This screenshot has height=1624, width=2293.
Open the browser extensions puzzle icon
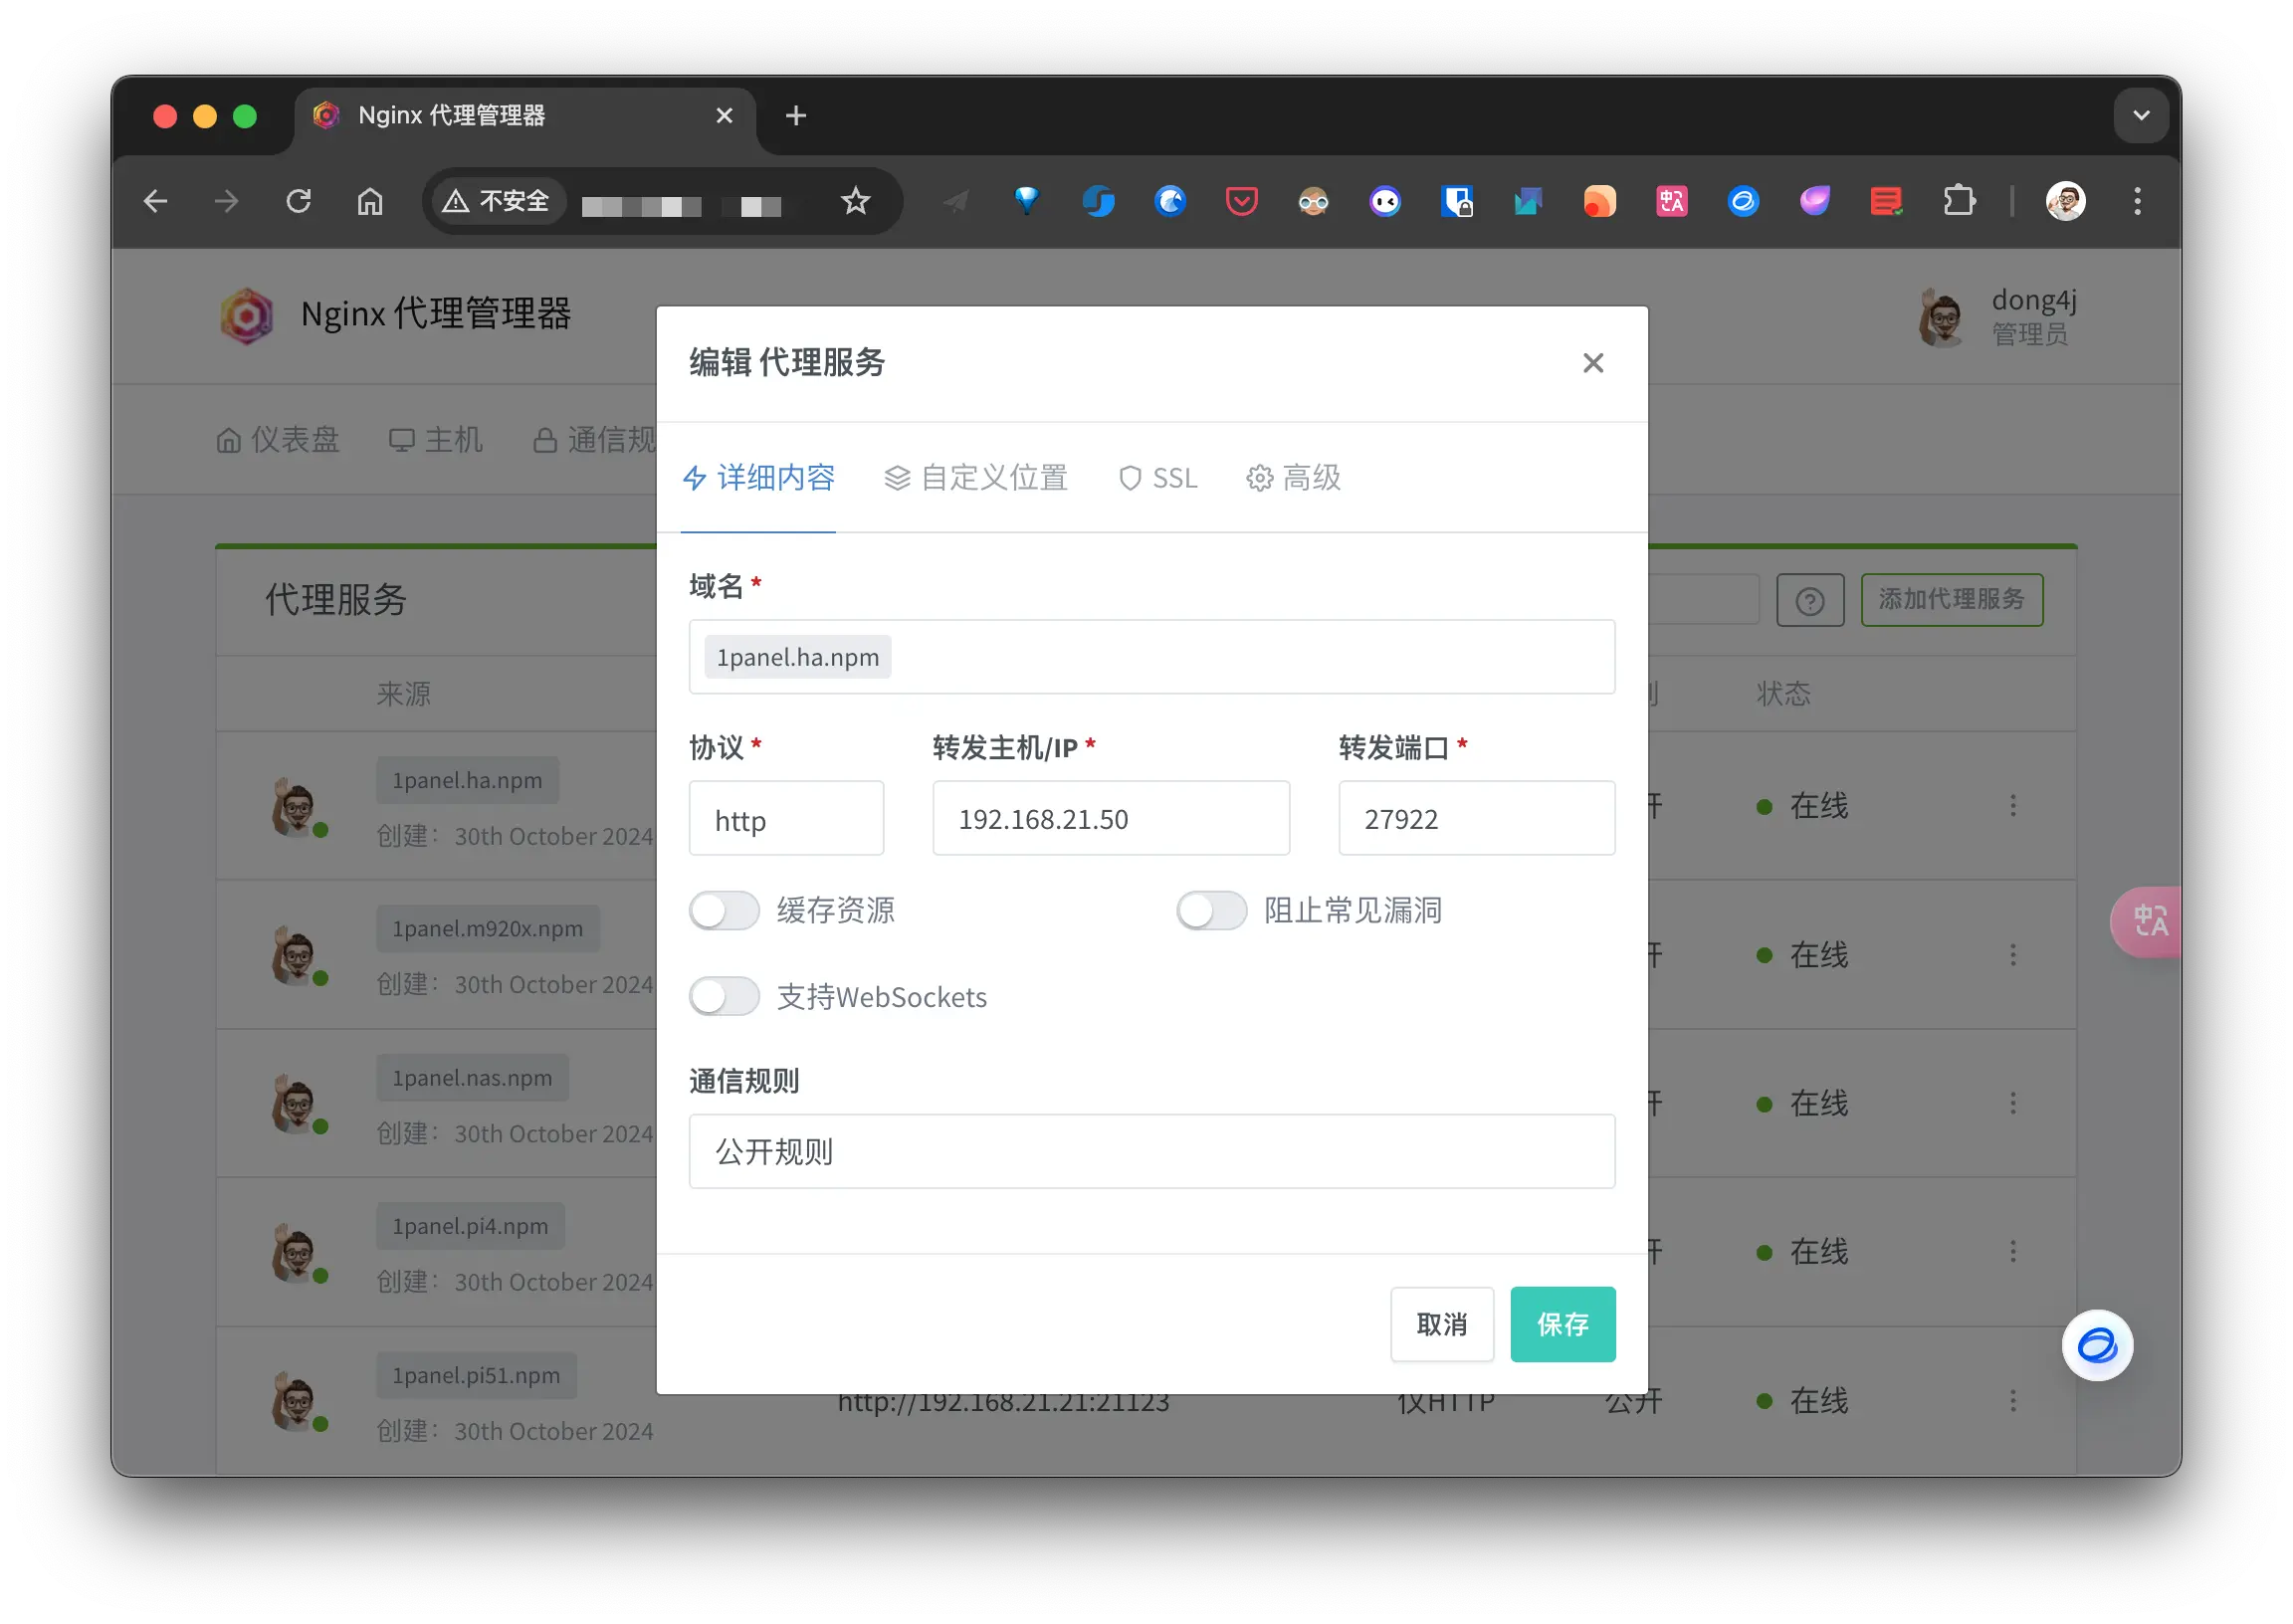point(1958,202)
